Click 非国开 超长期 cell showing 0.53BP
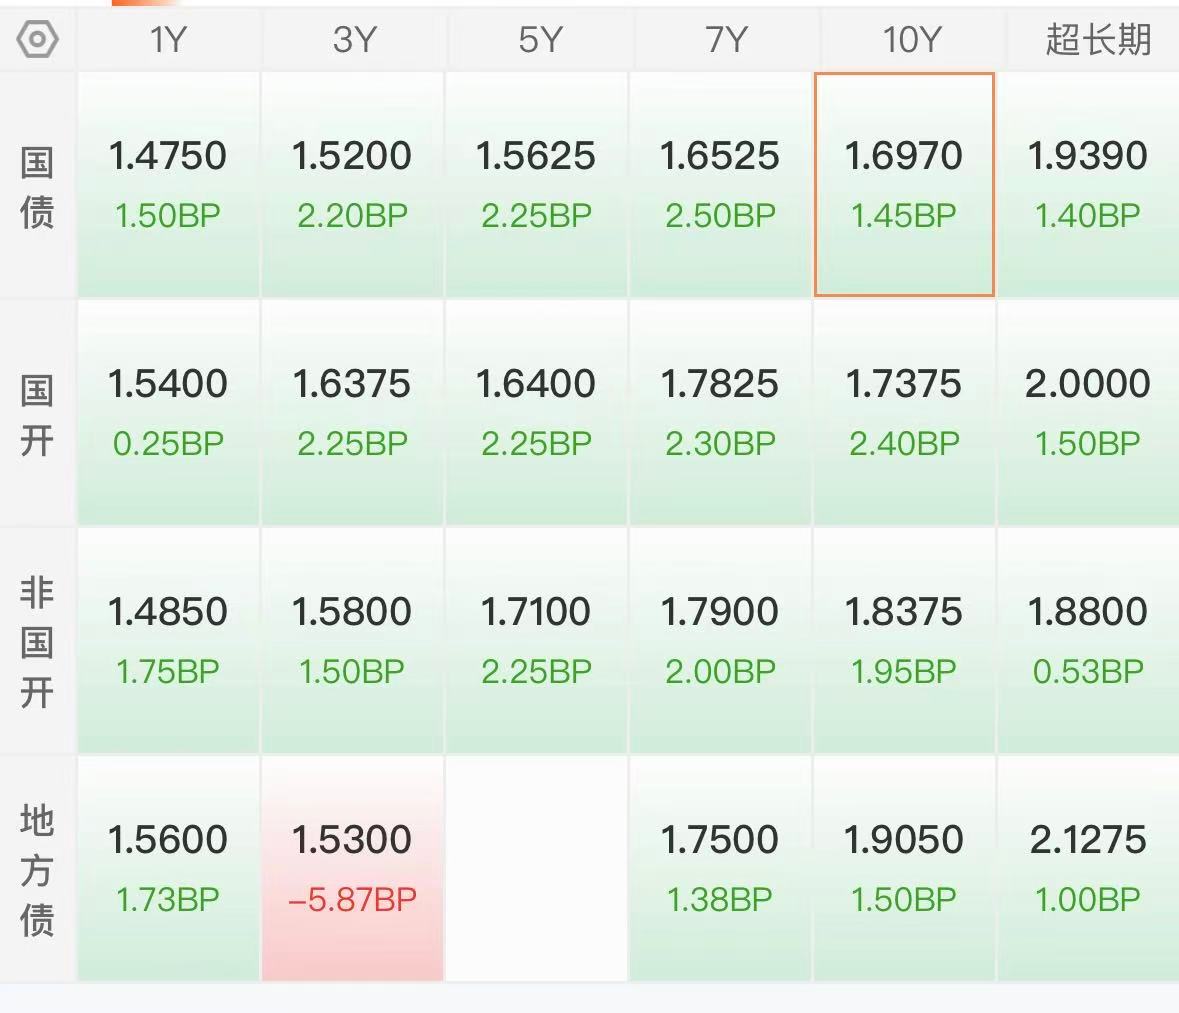1179x1013 pixels. 1088,641
